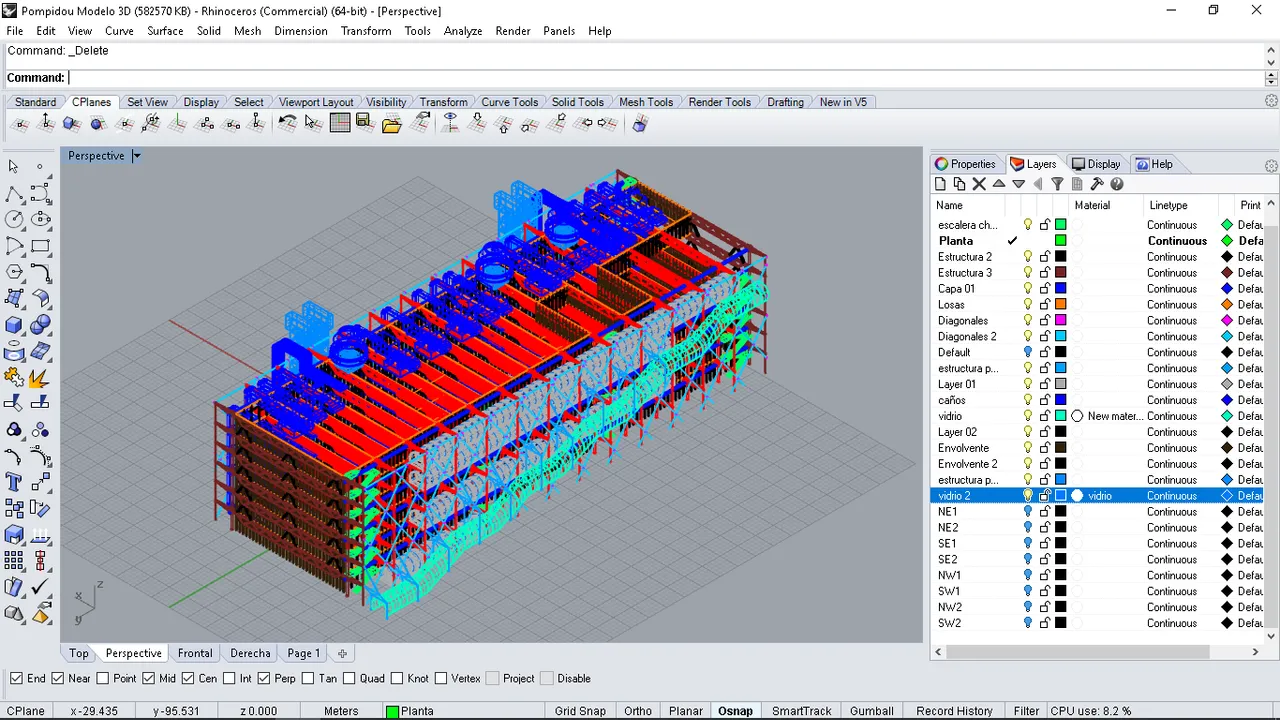Select the NE1 layer row
The width and height of the screenshot is (1280, 720).
point(1097,512)
